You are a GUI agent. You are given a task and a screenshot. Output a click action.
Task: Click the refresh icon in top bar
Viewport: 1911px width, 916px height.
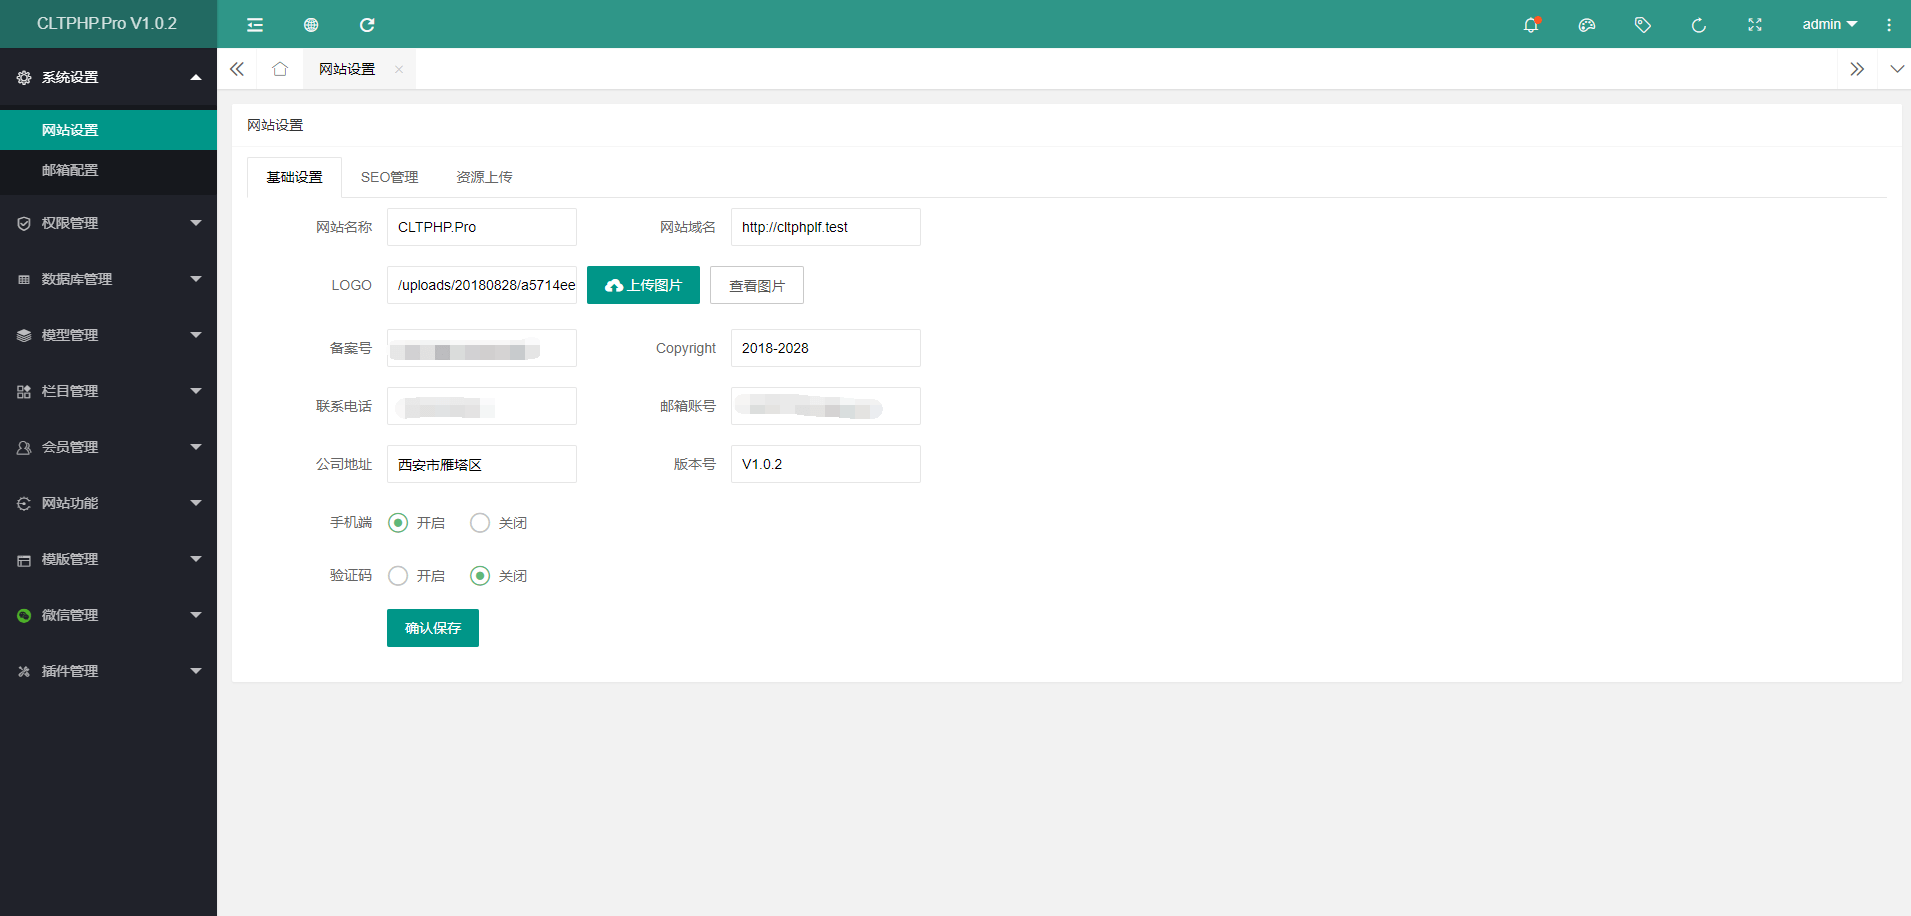pos(367,25)
